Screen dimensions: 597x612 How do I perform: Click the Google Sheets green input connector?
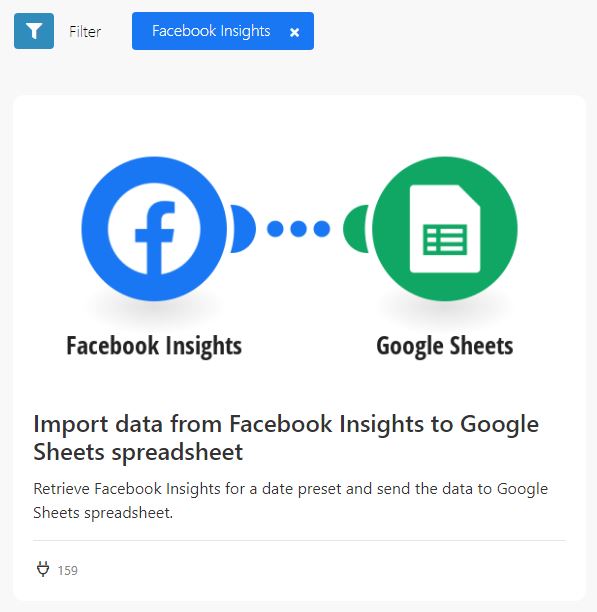pyautogui.click(x=355, y=229)
